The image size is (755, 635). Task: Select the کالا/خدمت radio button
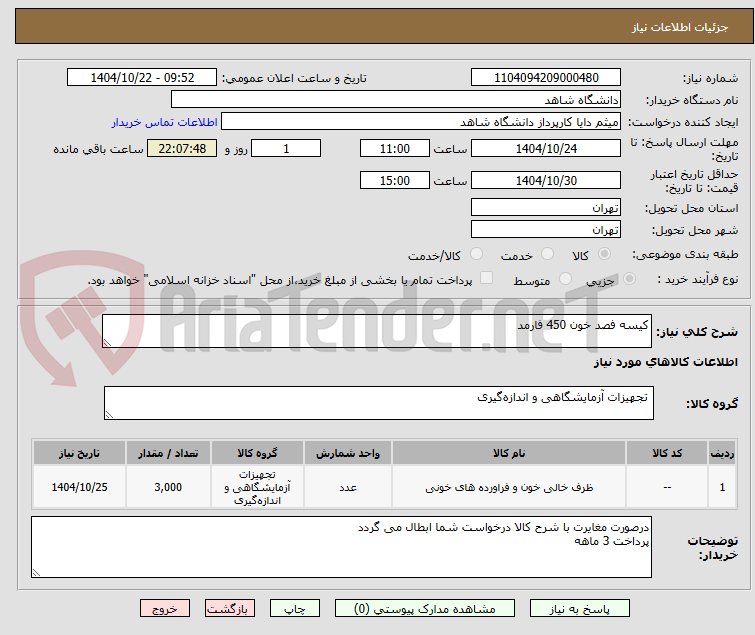coord(476,254)
